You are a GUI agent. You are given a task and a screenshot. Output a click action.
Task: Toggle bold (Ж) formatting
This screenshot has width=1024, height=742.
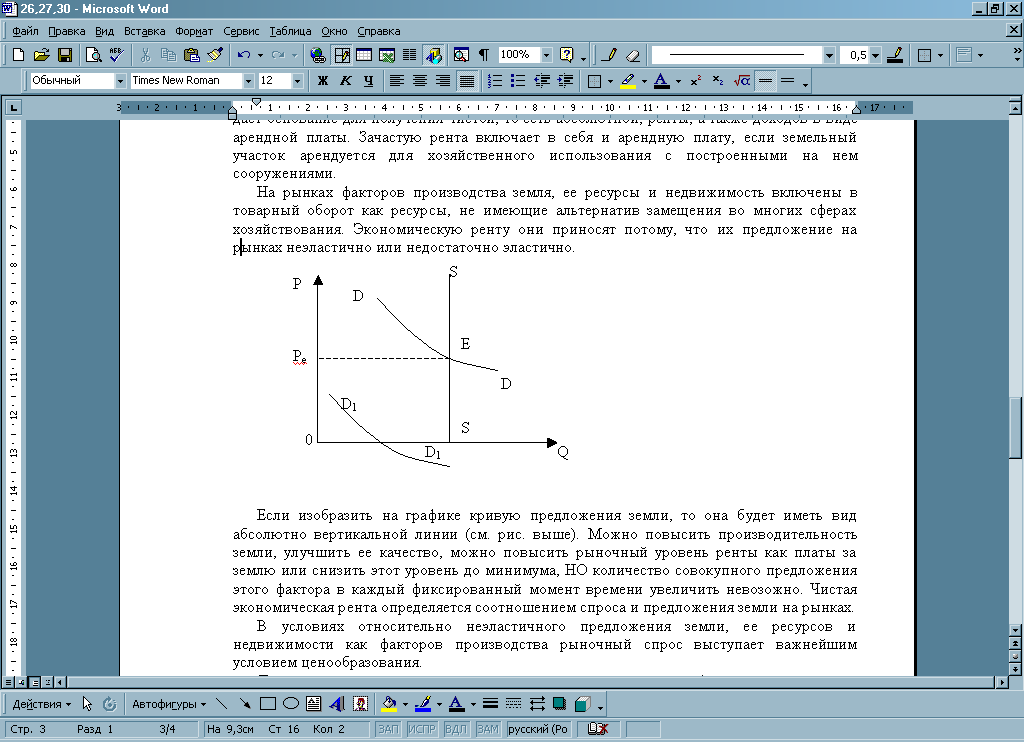(x=323, y=81)
